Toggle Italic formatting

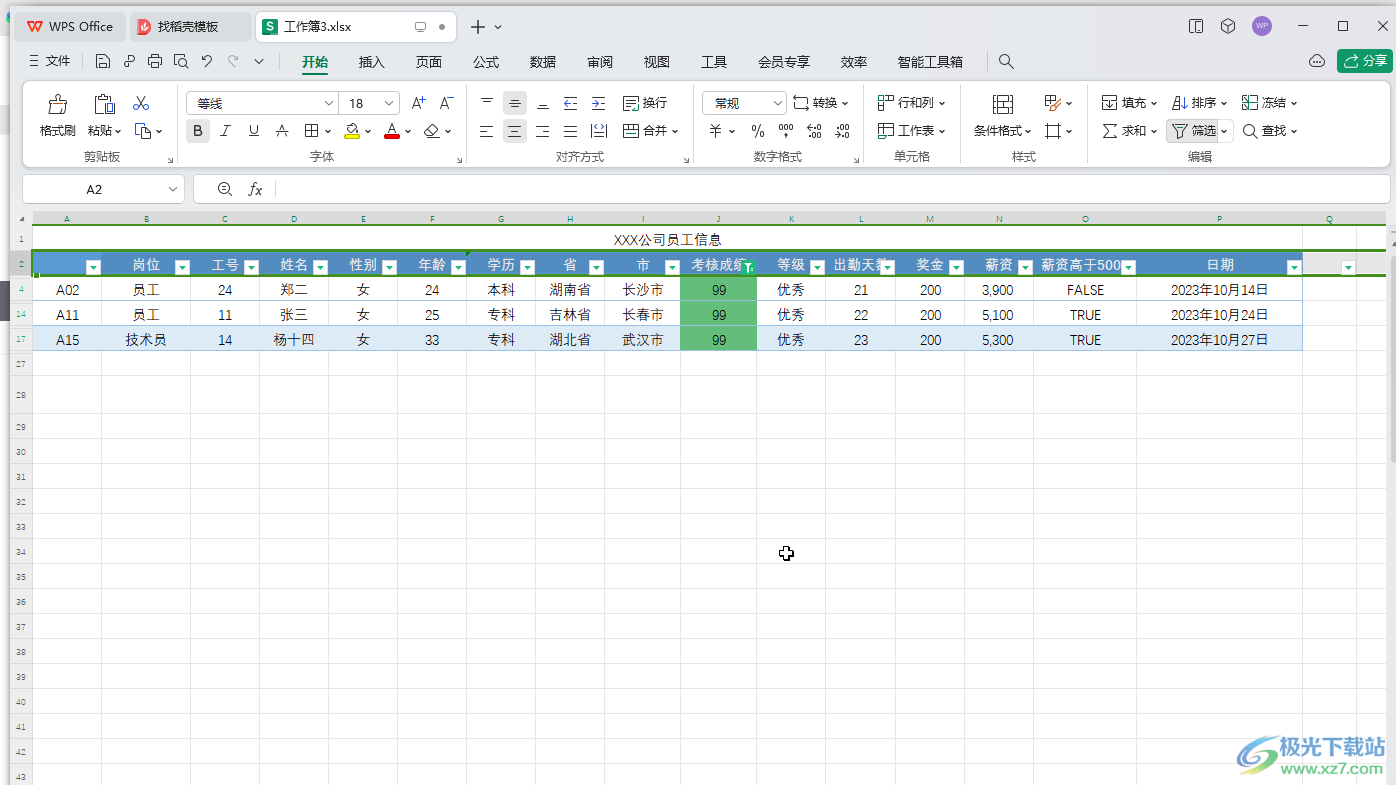click(x=226, y=131)
